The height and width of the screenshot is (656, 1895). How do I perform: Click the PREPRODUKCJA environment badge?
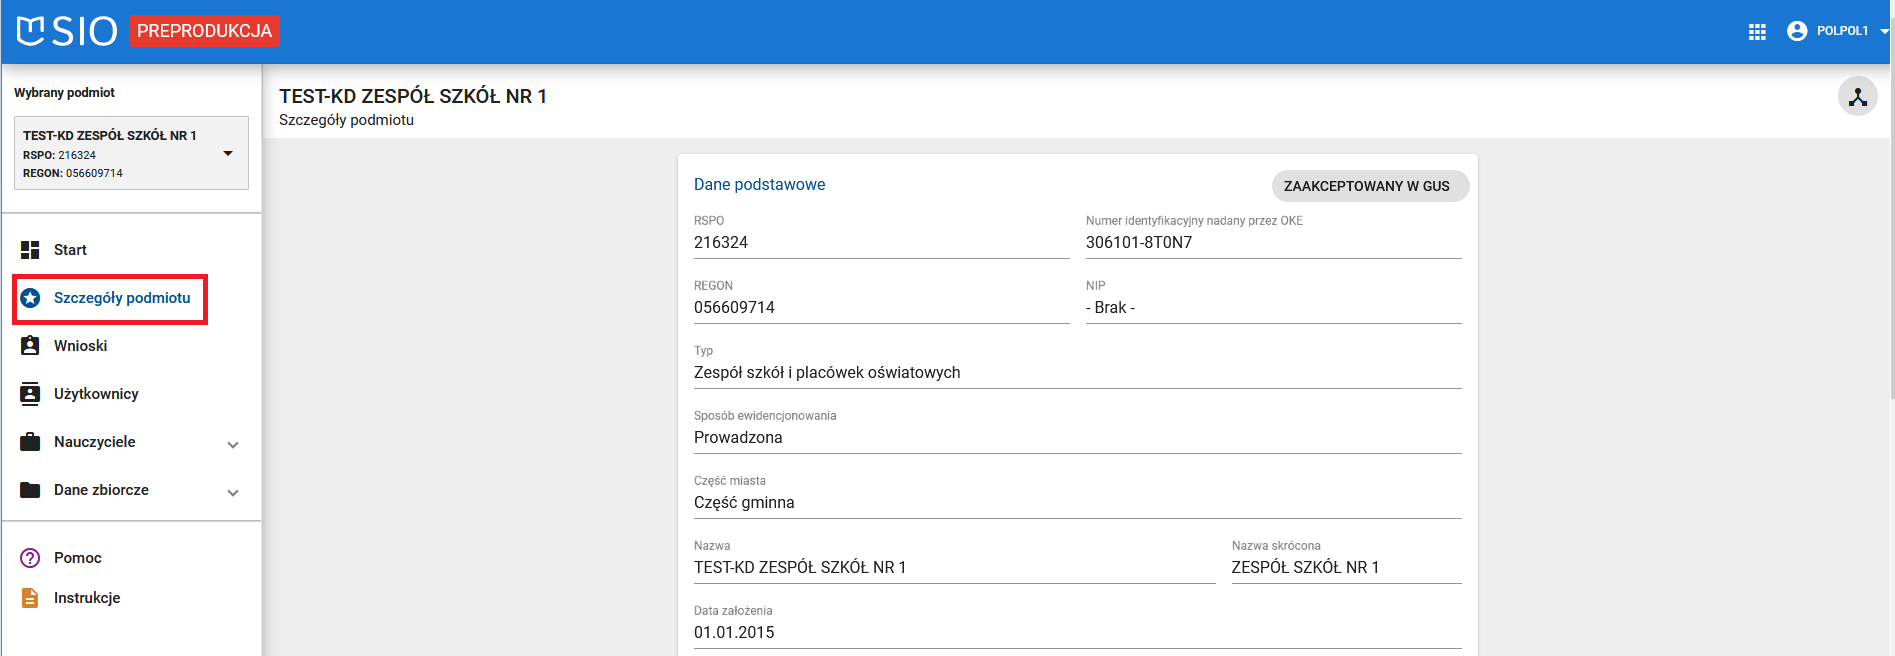pyautogui.click(x=204, y=31)
